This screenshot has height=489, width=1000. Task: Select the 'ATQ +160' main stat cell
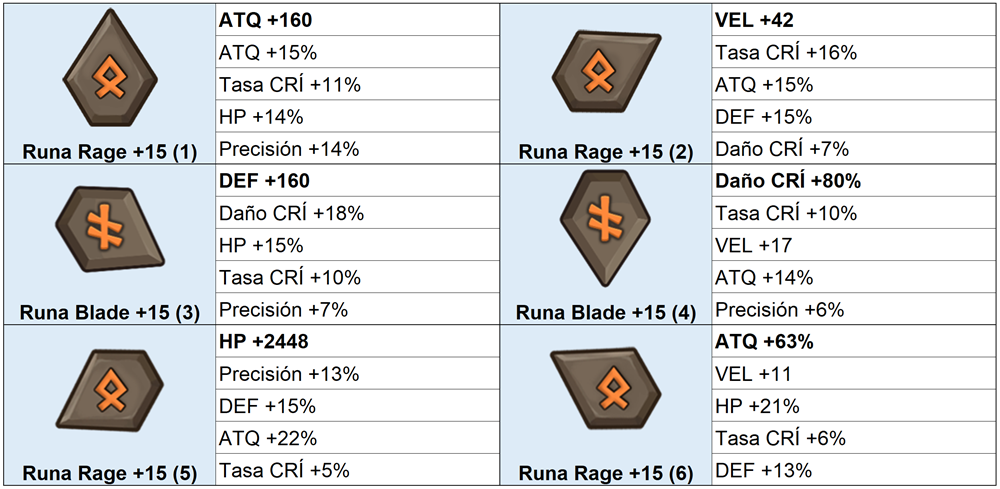(x=357, y=20)
